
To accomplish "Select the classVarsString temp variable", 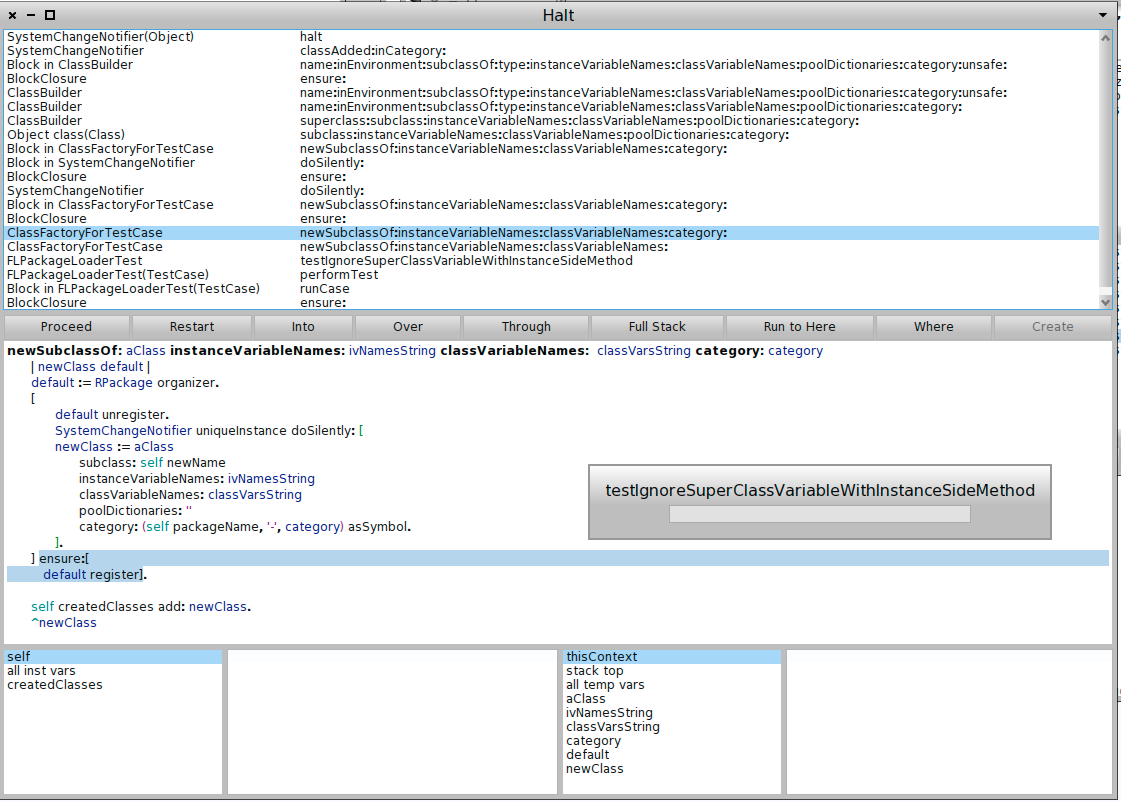I will (672, 726).
